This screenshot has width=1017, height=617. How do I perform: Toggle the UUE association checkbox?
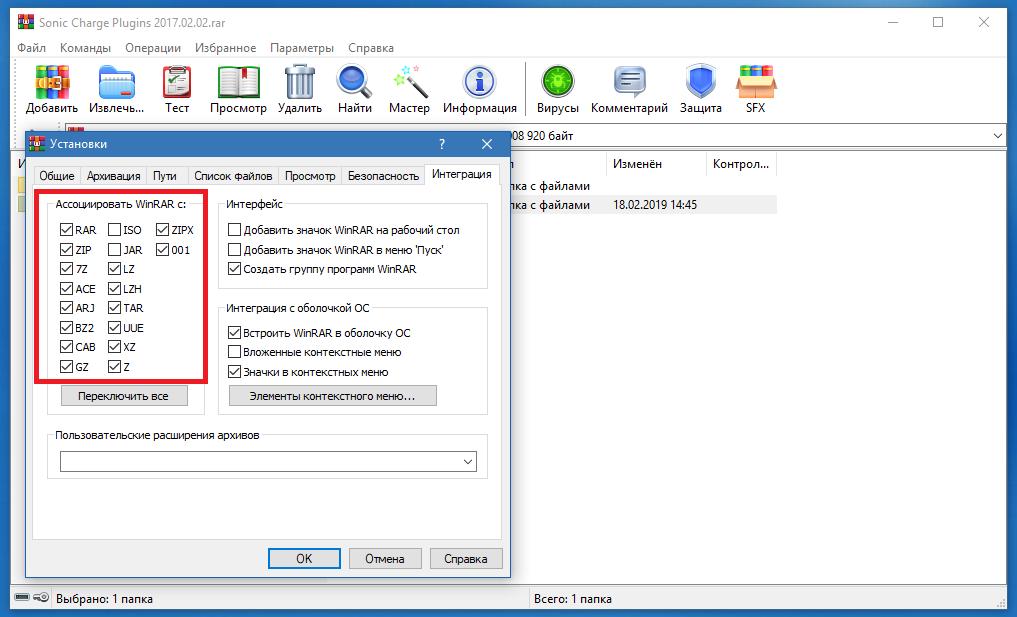(x=115, y=328)
